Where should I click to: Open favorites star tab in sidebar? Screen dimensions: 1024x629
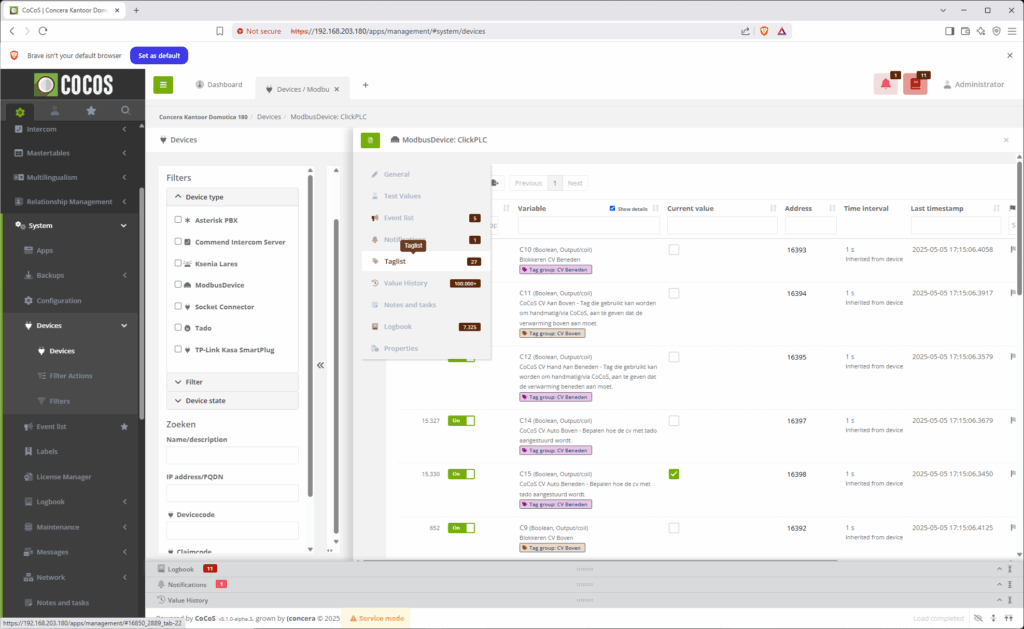[91, 111]
